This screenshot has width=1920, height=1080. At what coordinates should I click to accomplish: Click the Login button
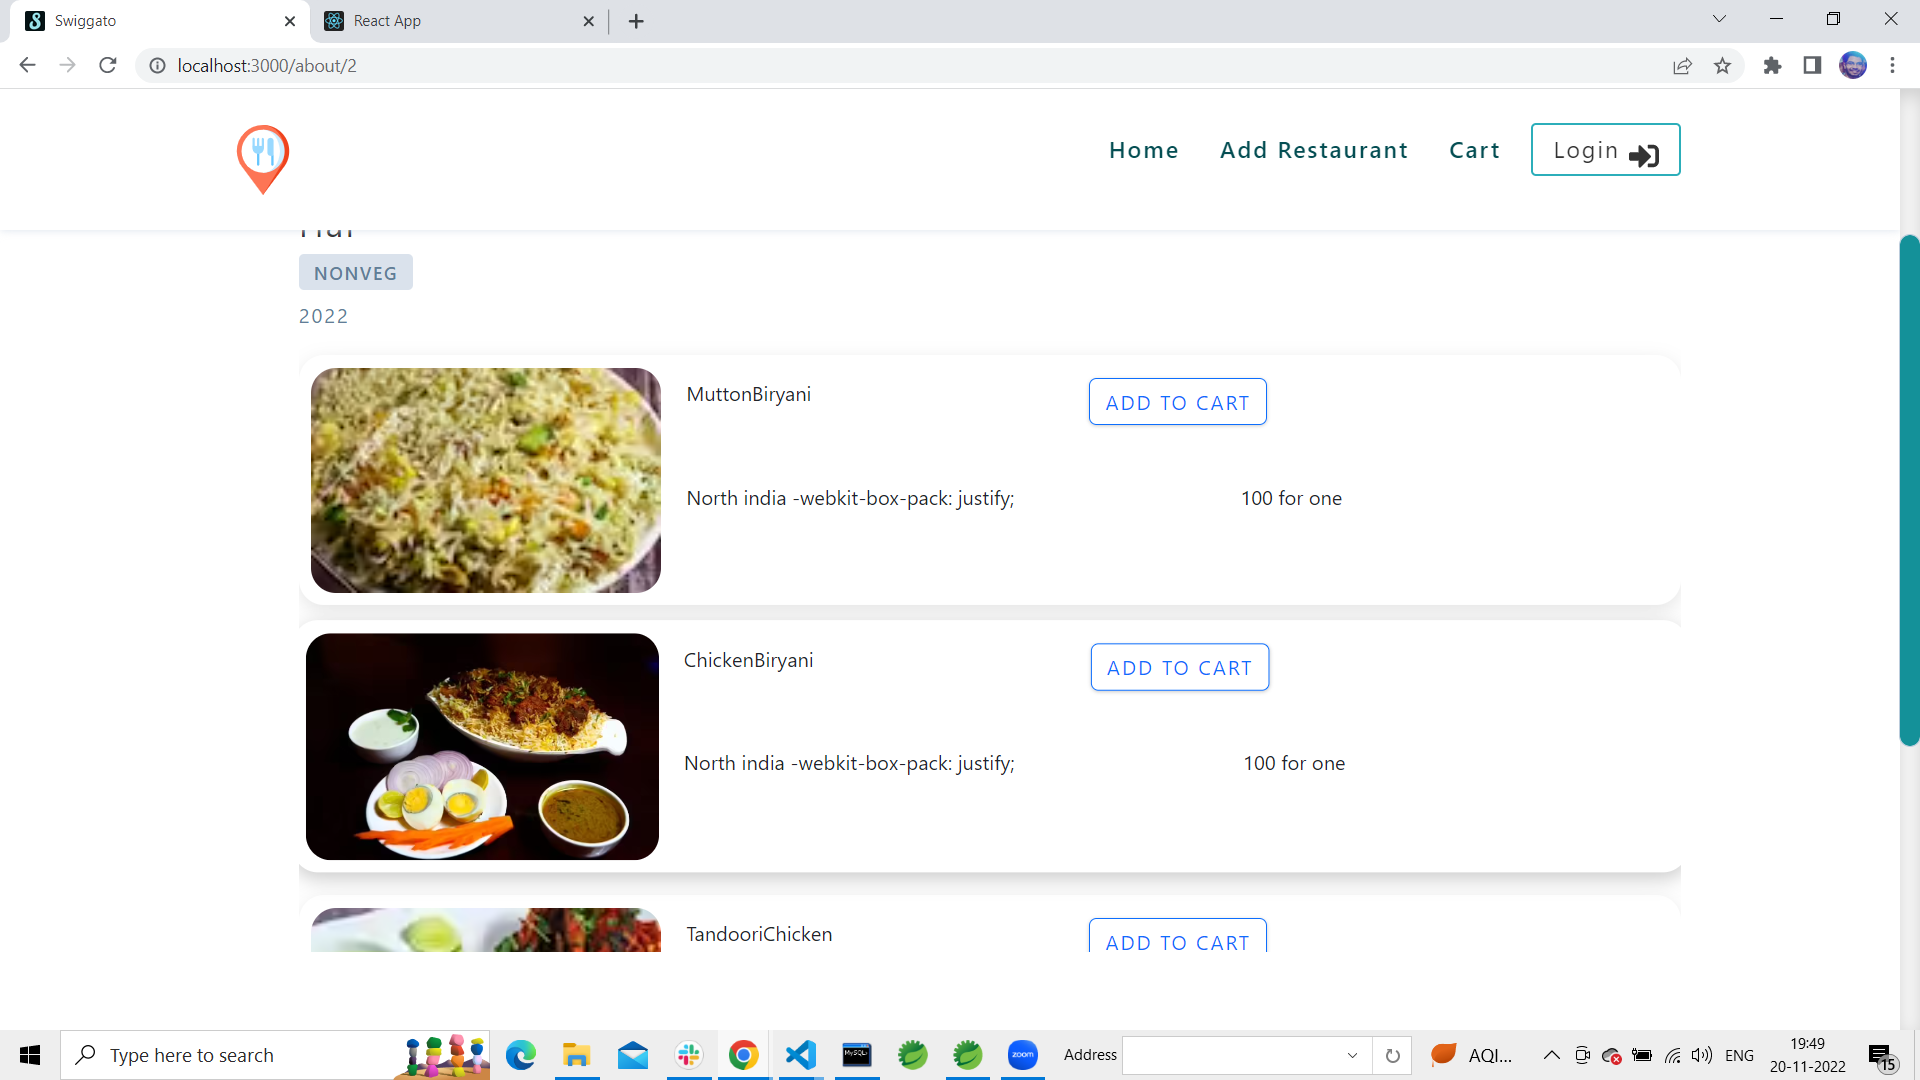[1605, 150]
